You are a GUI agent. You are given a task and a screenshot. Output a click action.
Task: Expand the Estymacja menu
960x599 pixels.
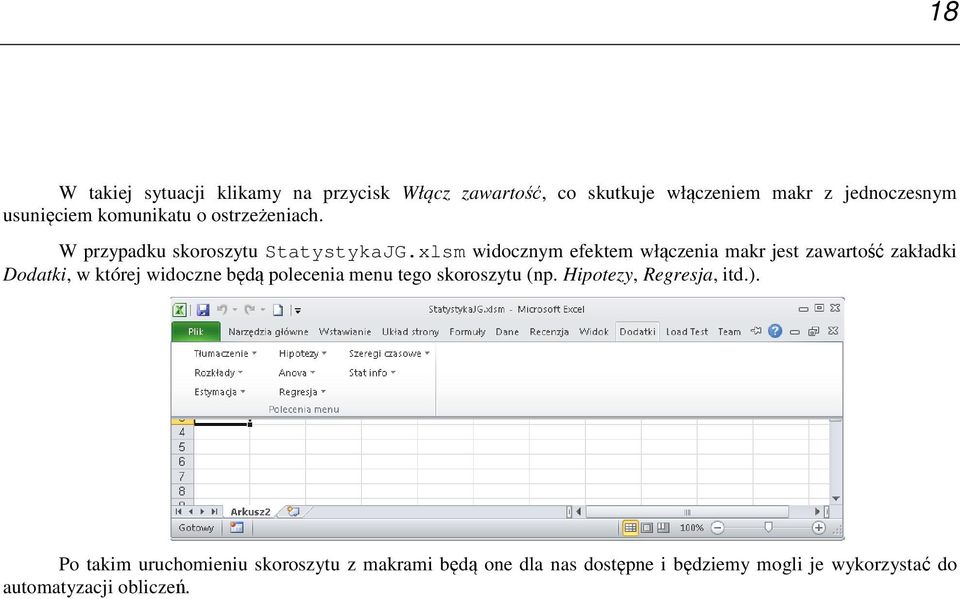(219, 392)
